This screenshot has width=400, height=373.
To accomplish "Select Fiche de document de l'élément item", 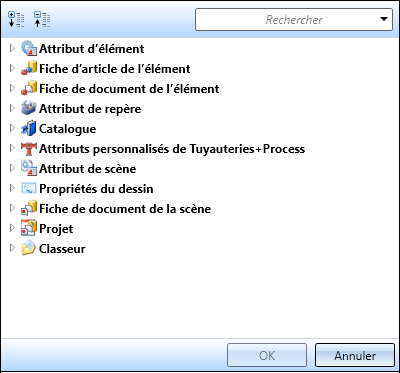I will [x=129, y=89].
